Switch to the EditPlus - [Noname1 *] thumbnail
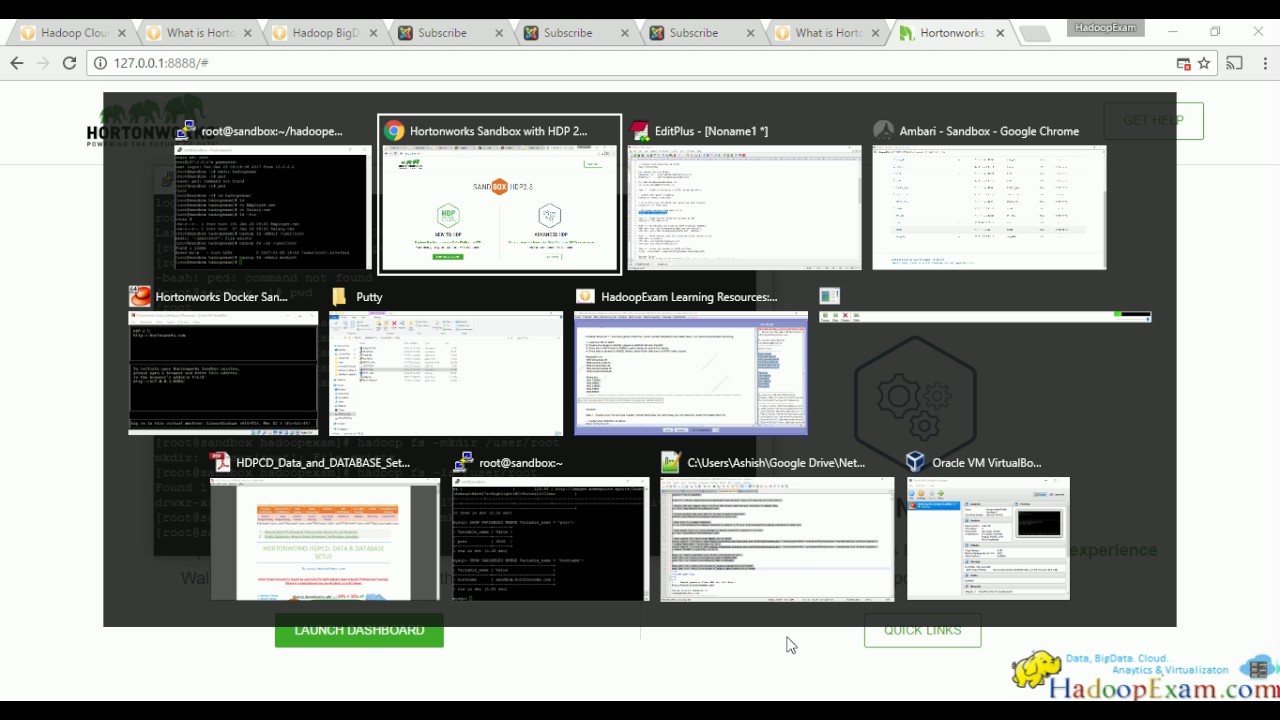The image size is (1280, 720). point(745,208)
